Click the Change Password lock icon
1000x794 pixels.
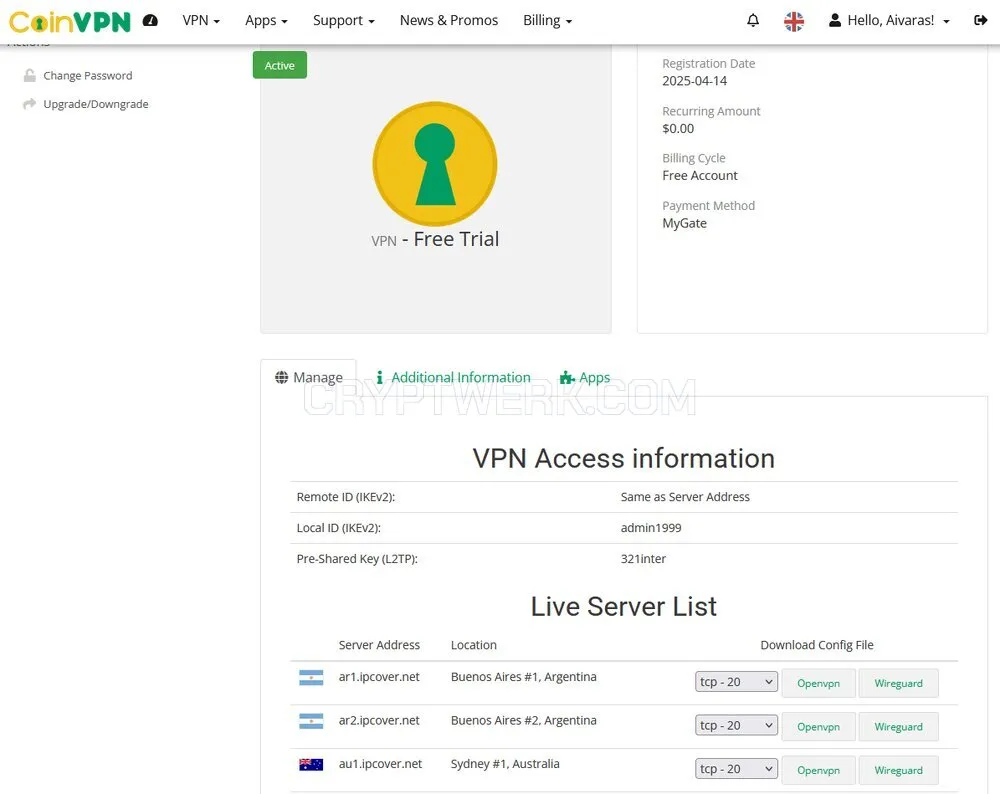click(x=29, y=76)
